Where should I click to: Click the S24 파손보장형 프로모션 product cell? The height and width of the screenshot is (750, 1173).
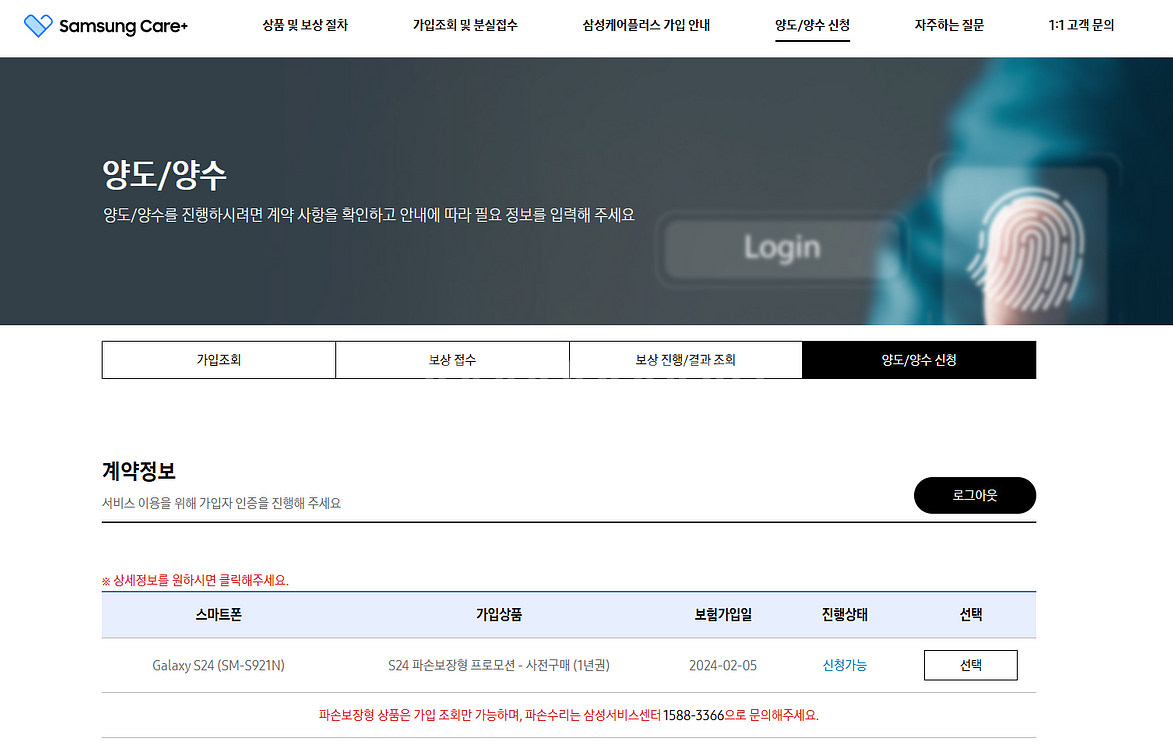499,666
